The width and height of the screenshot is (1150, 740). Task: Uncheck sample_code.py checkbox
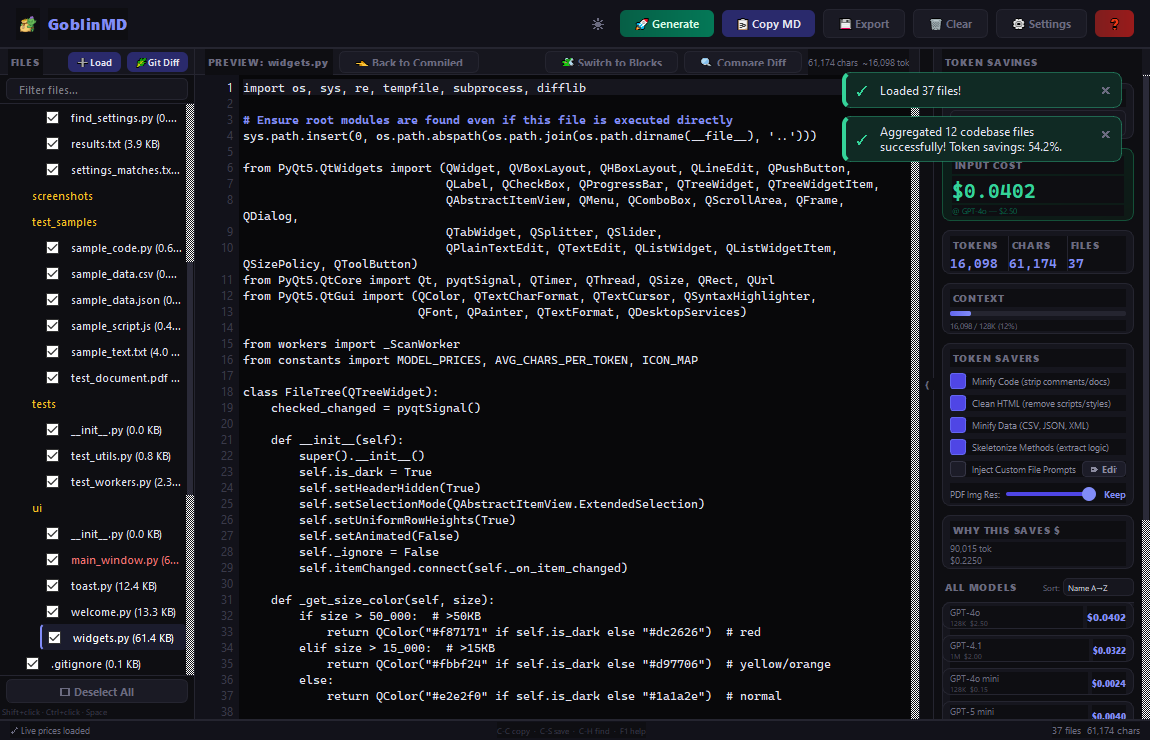pos(53,248)
